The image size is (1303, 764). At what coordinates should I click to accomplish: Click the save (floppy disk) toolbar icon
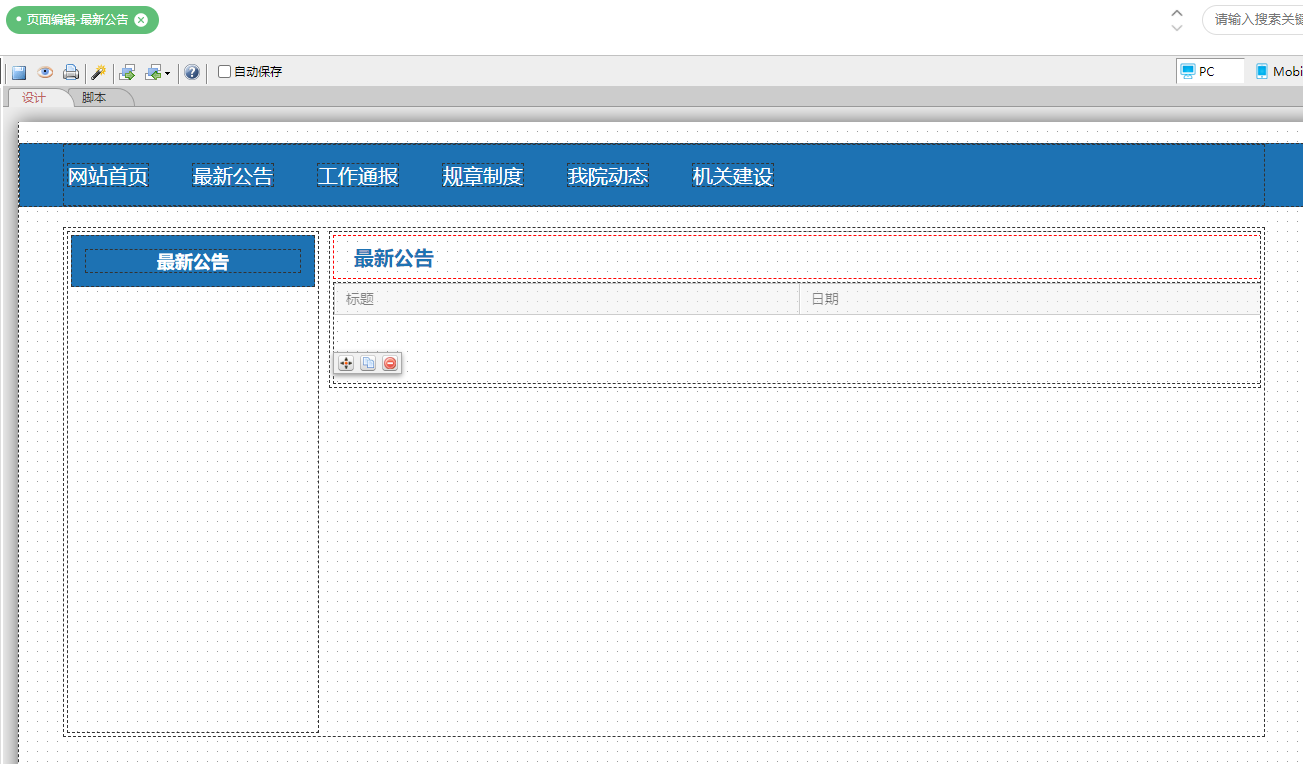(x=19, y=72)
